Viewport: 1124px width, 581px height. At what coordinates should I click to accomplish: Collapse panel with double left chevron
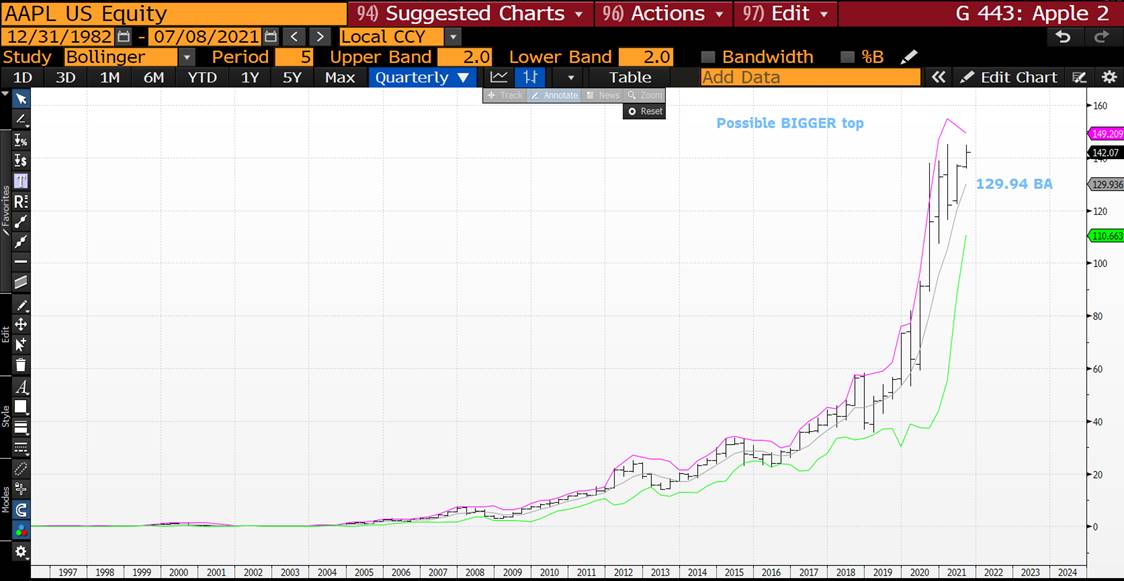938,77
